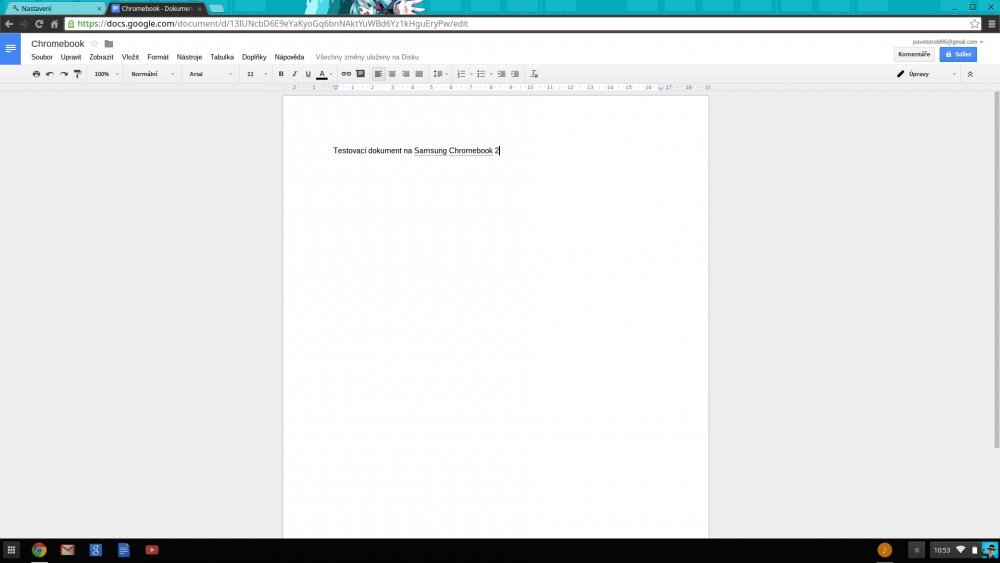Toggle bold formatting
The image size is (1000, 563).
(x=281, y=74)
